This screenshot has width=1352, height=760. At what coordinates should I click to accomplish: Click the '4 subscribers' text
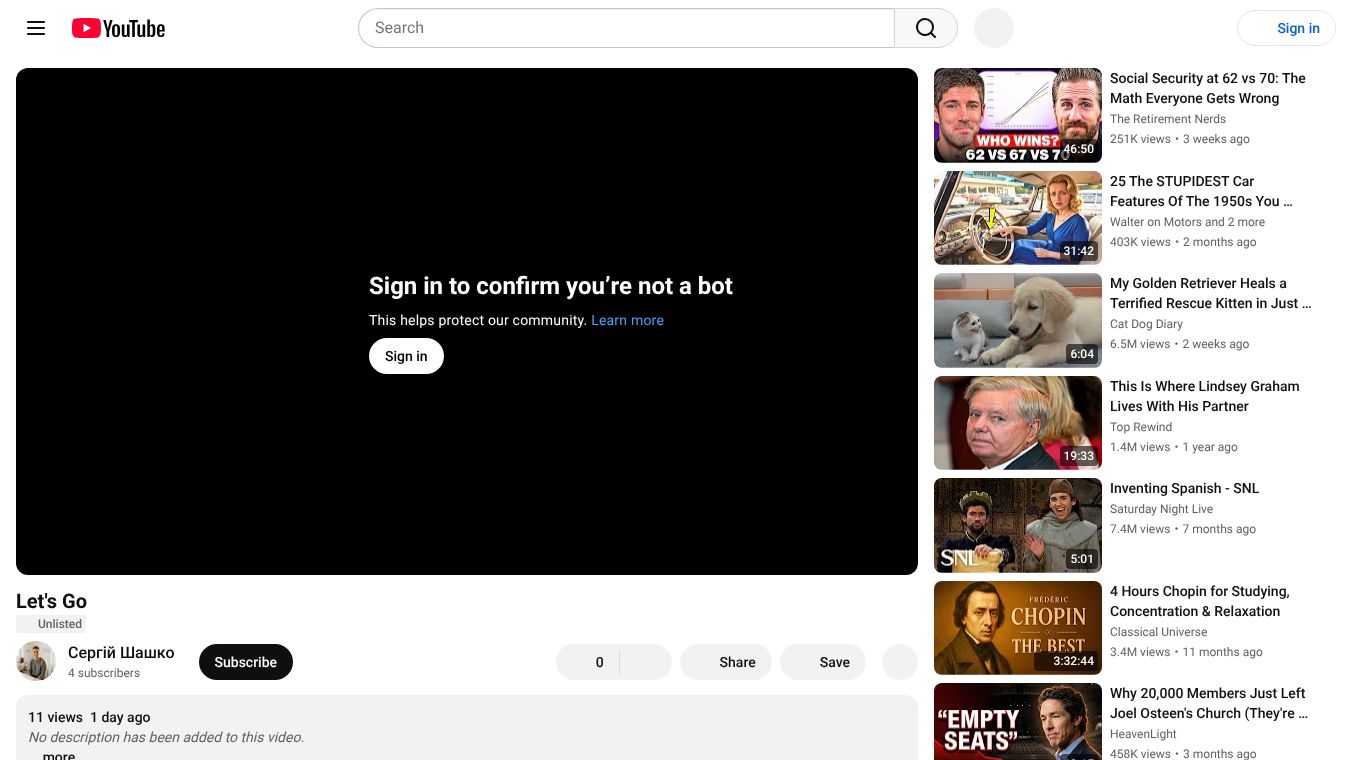(x=104, y=673)
